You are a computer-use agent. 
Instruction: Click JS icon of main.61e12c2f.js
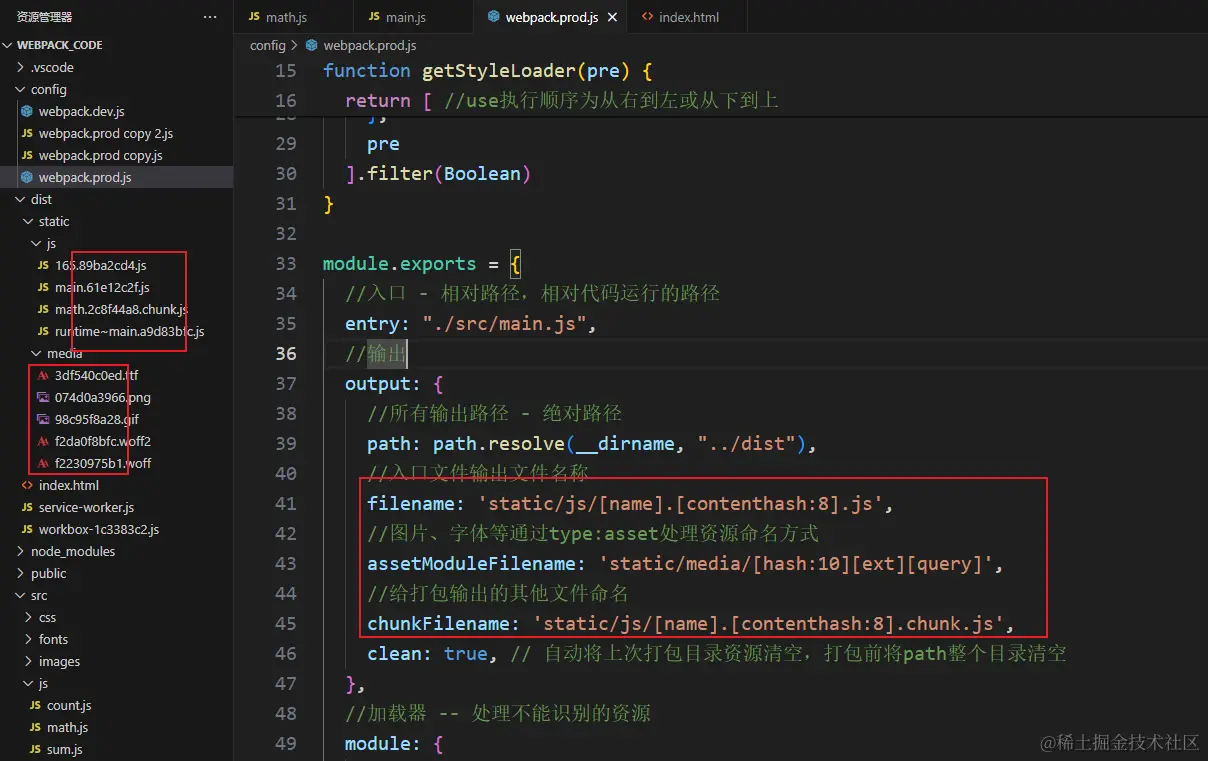coord(43,287)
